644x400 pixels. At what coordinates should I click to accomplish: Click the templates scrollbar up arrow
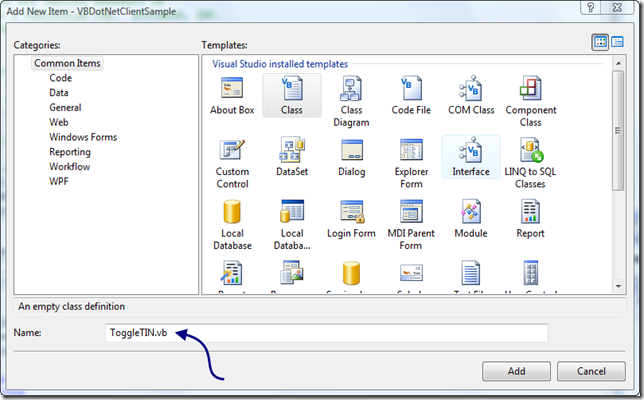click(618, 63)
